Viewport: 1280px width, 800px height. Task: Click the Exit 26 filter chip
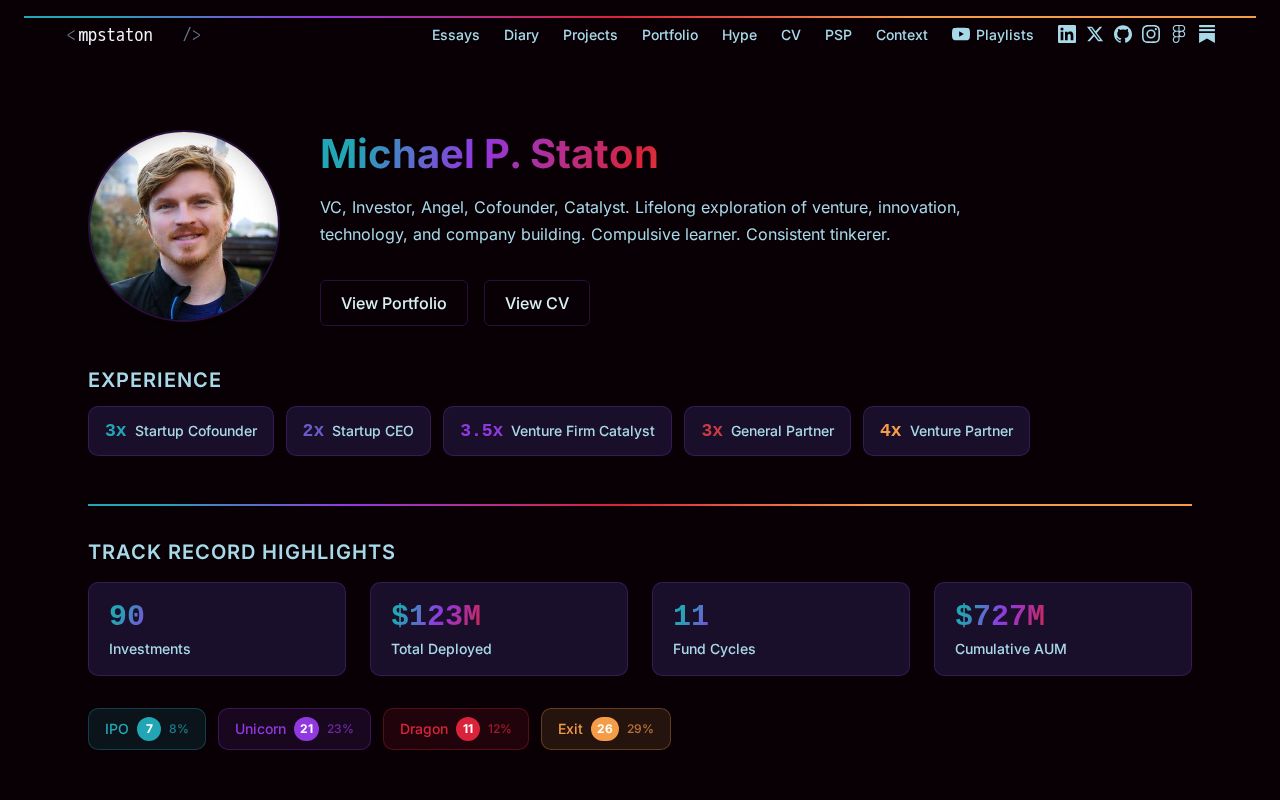coord(606,729)
